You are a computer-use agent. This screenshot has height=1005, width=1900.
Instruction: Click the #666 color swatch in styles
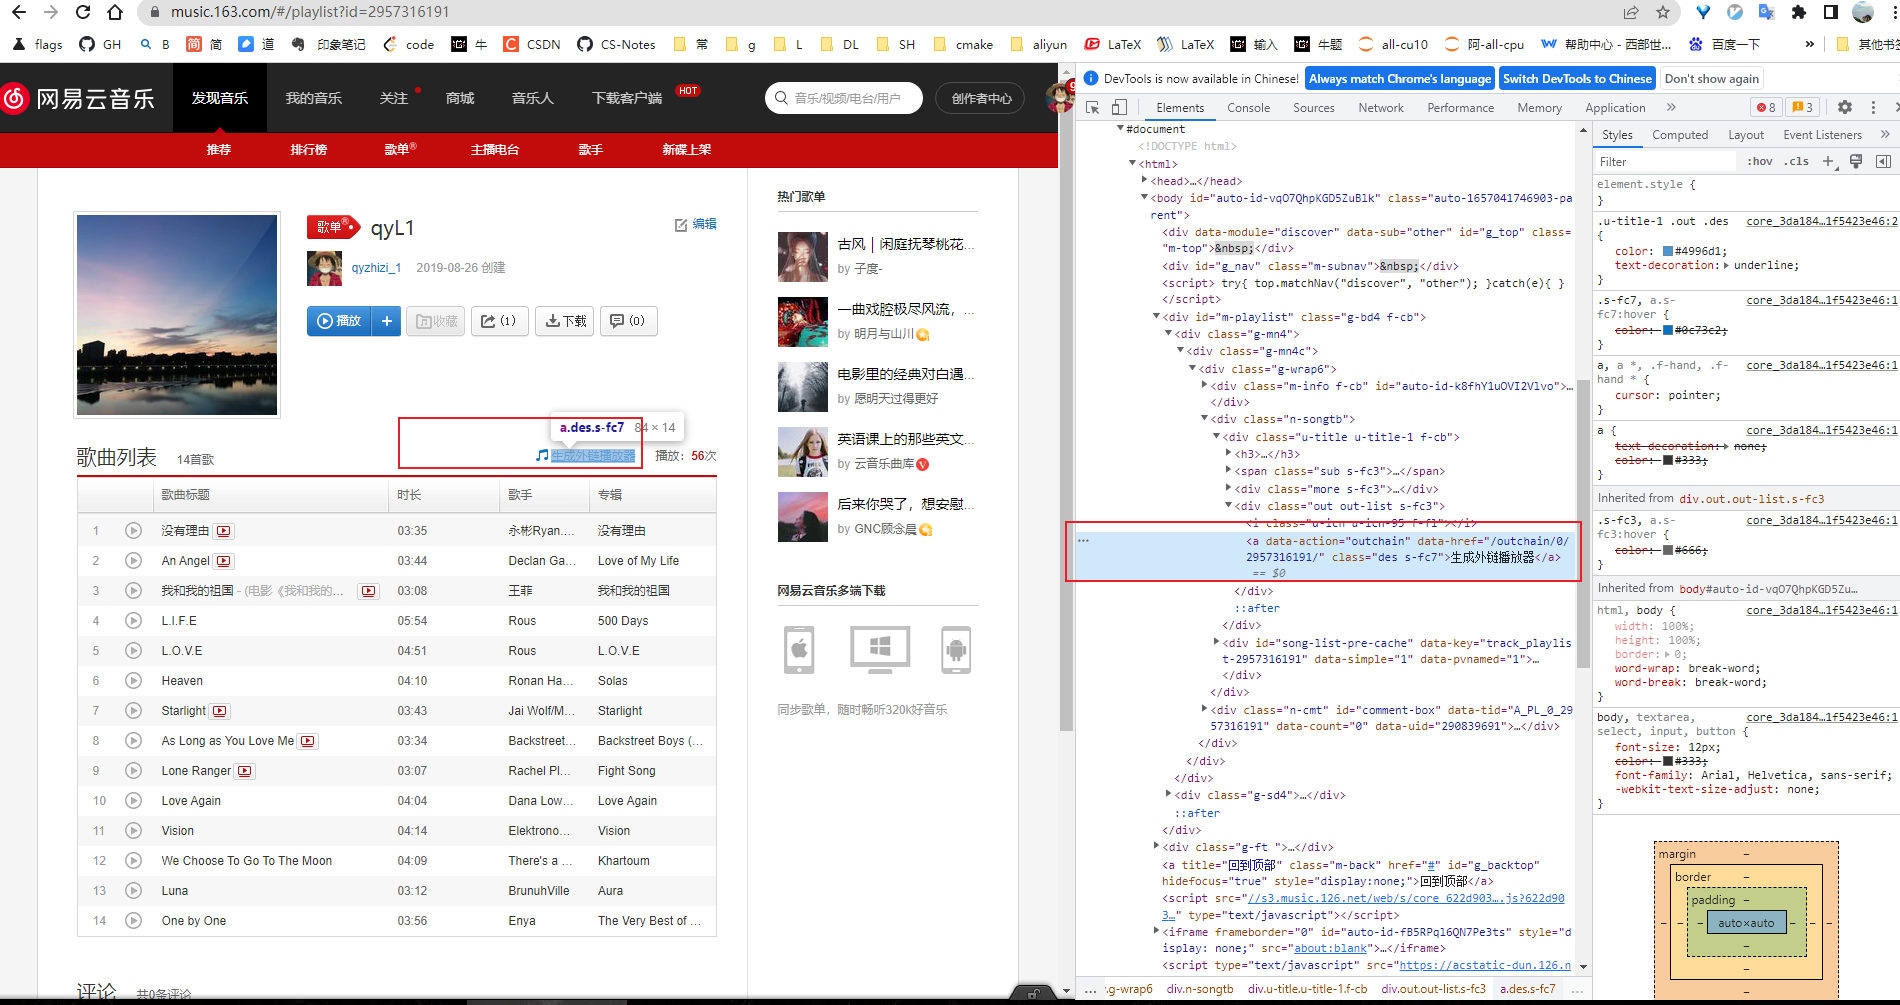coord(1668,550)
